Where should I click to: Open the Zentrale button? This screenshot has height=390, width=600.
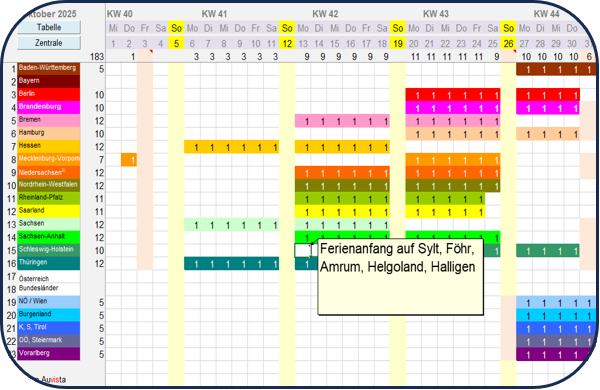tap(49, 43)
